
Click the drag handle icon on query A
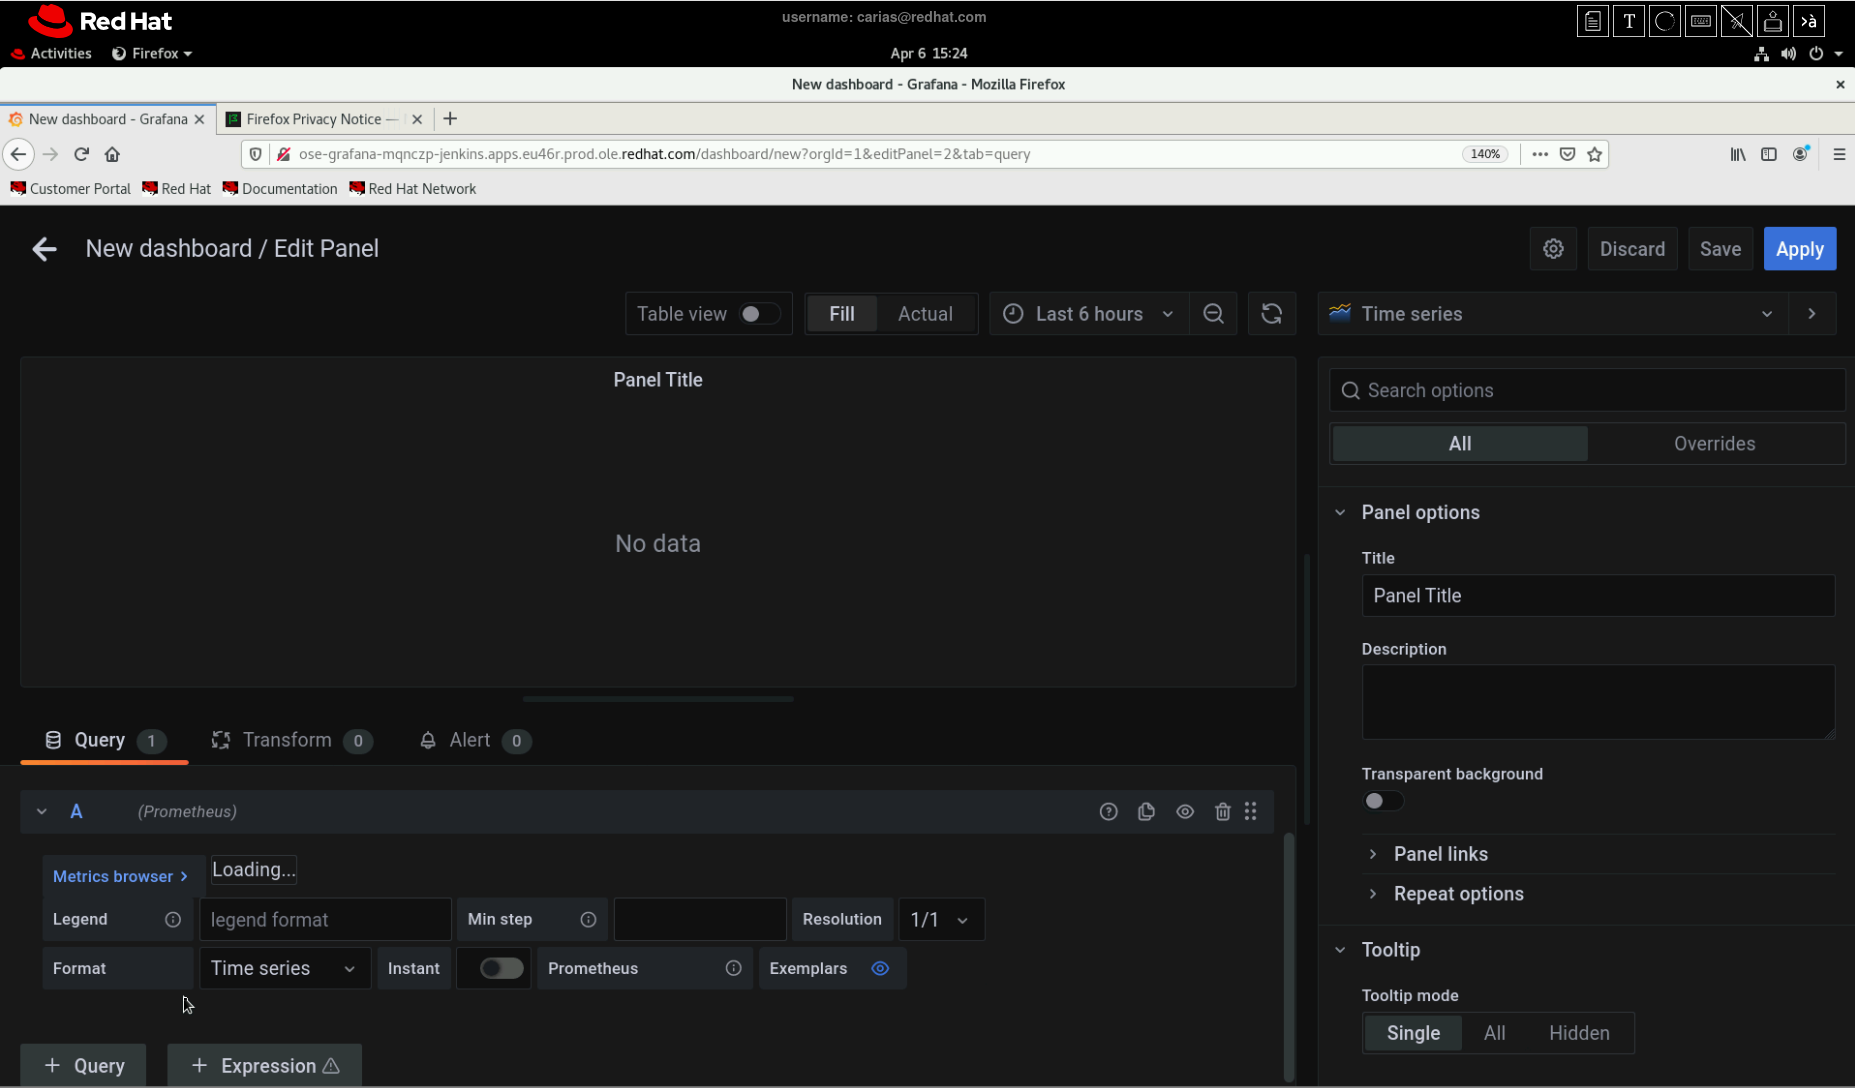point(1251,812)
